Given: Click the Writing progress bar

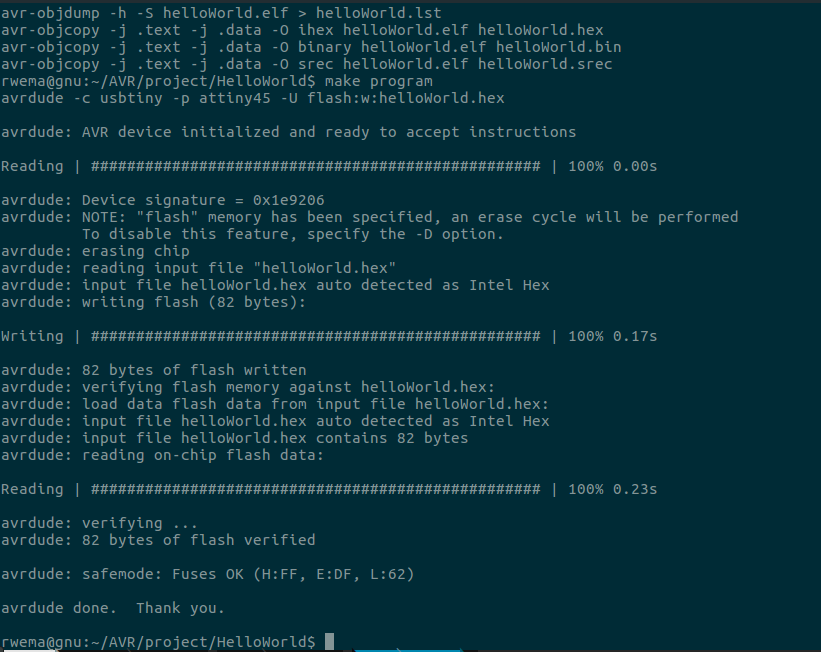Looking at the screenshot, I should [x=316, y=336].
